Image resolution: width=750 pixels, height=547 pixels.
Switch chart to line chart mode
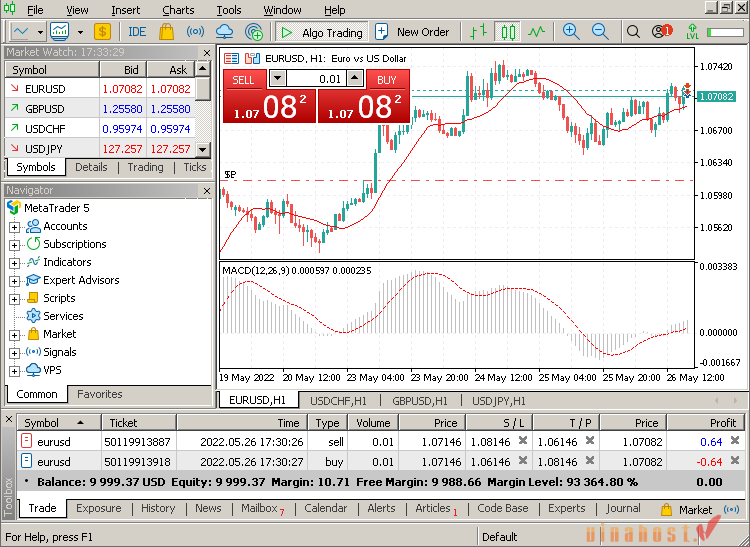[536, 32]
